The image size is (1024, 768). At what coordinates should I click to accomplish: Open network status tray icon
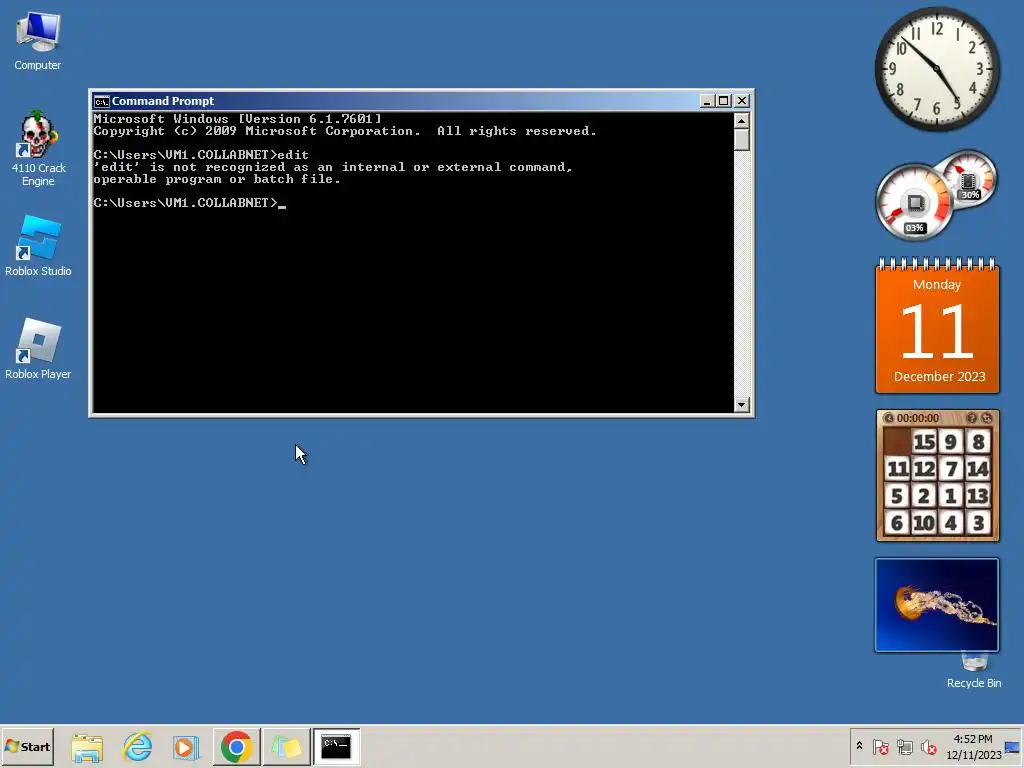(904, 747)
